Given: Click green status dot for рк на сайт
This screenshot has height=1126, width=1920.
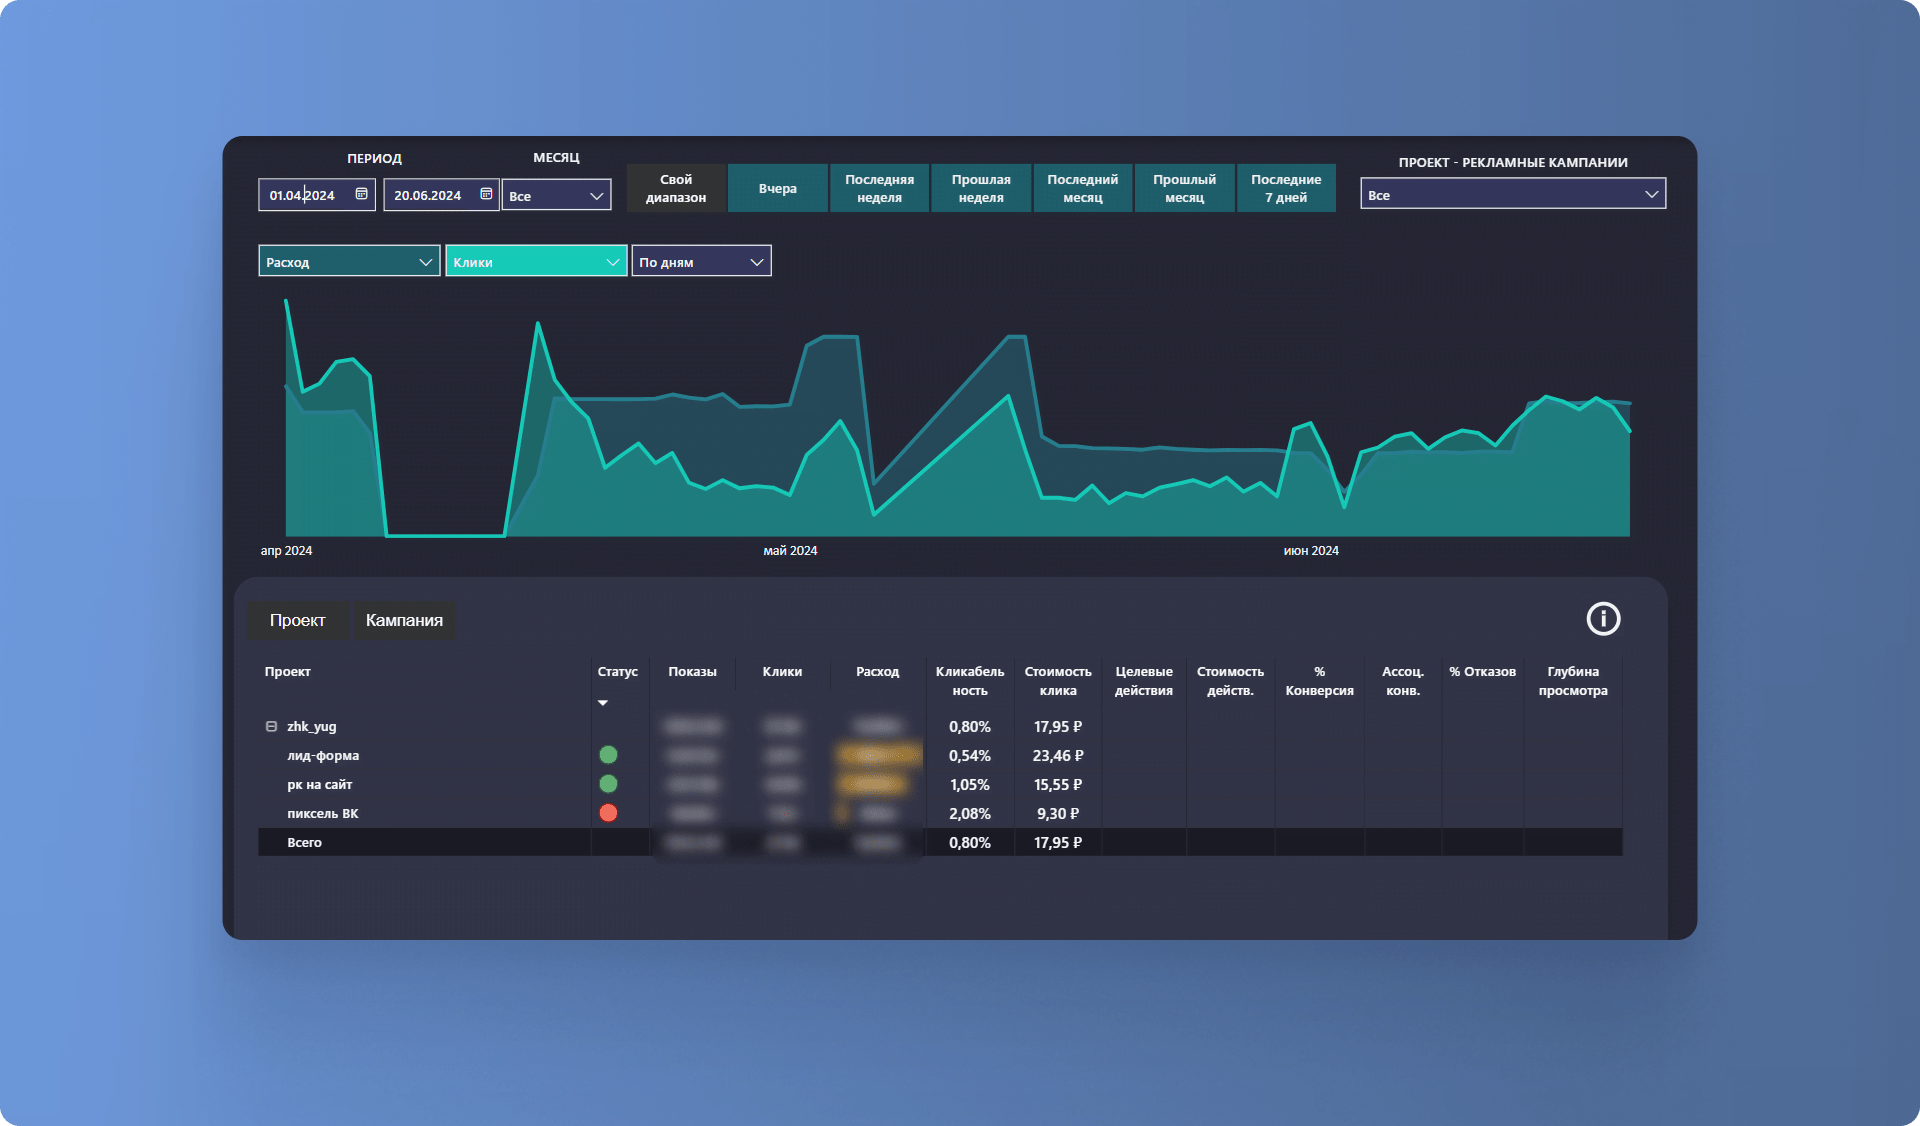Looking at the screenshot, I should (x=608, y=784).
